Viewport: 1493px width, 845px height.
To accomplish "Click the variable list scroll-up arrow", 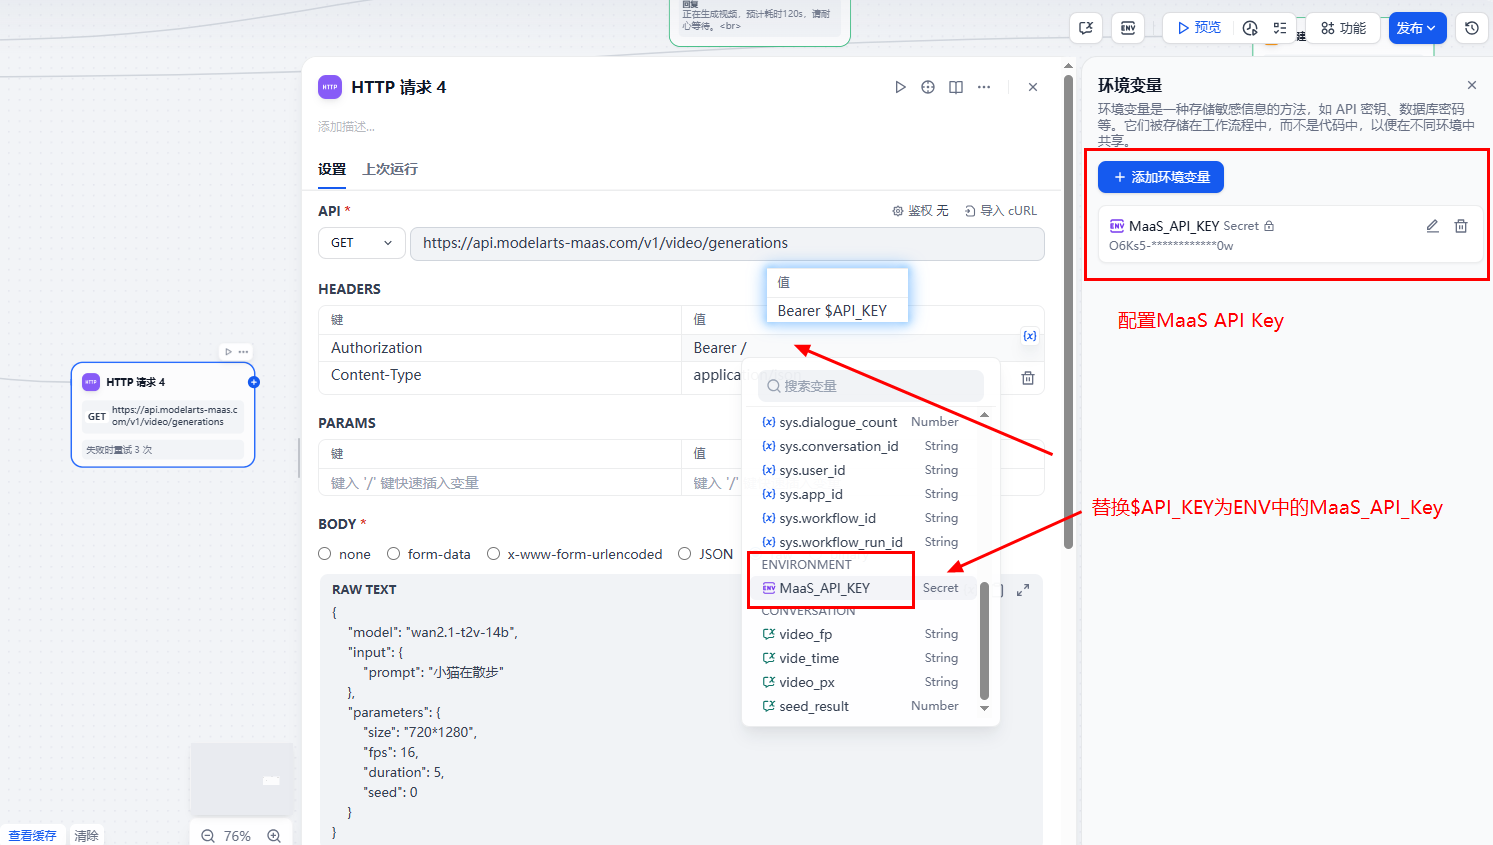I will coord(984,415).
